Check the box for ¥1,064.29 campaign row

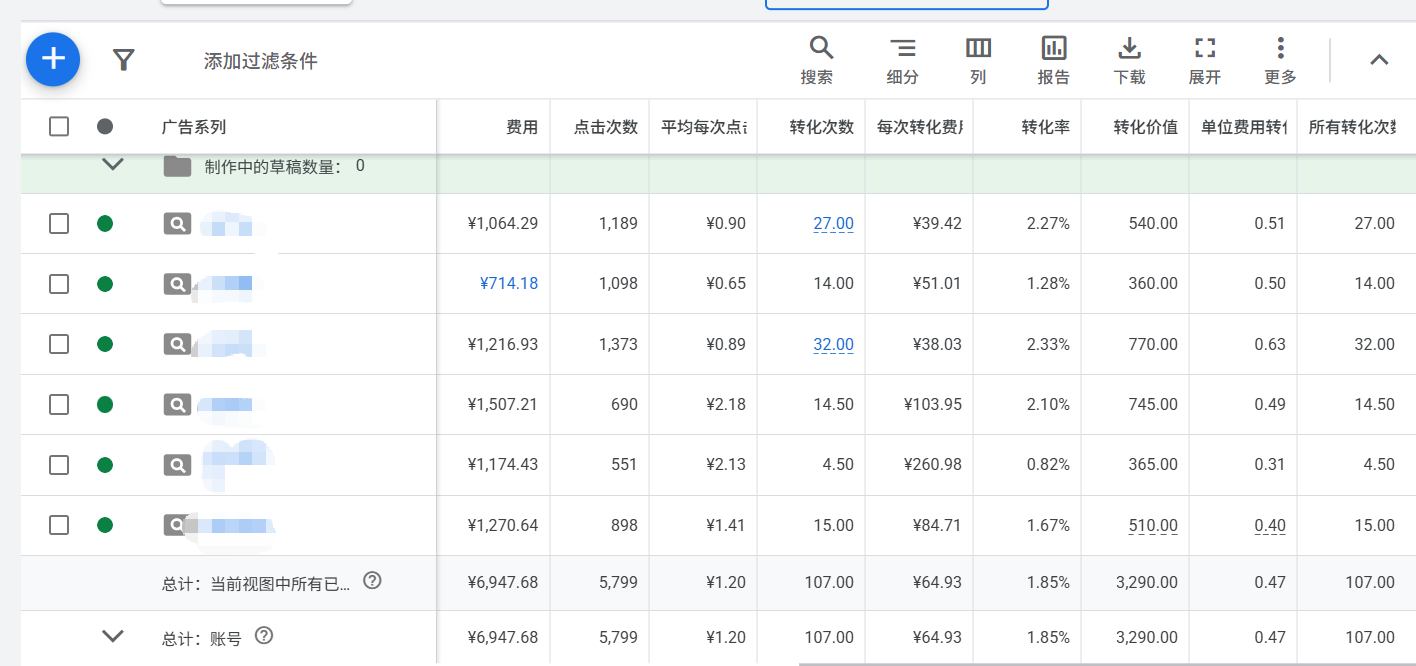[x=59, y=223]
